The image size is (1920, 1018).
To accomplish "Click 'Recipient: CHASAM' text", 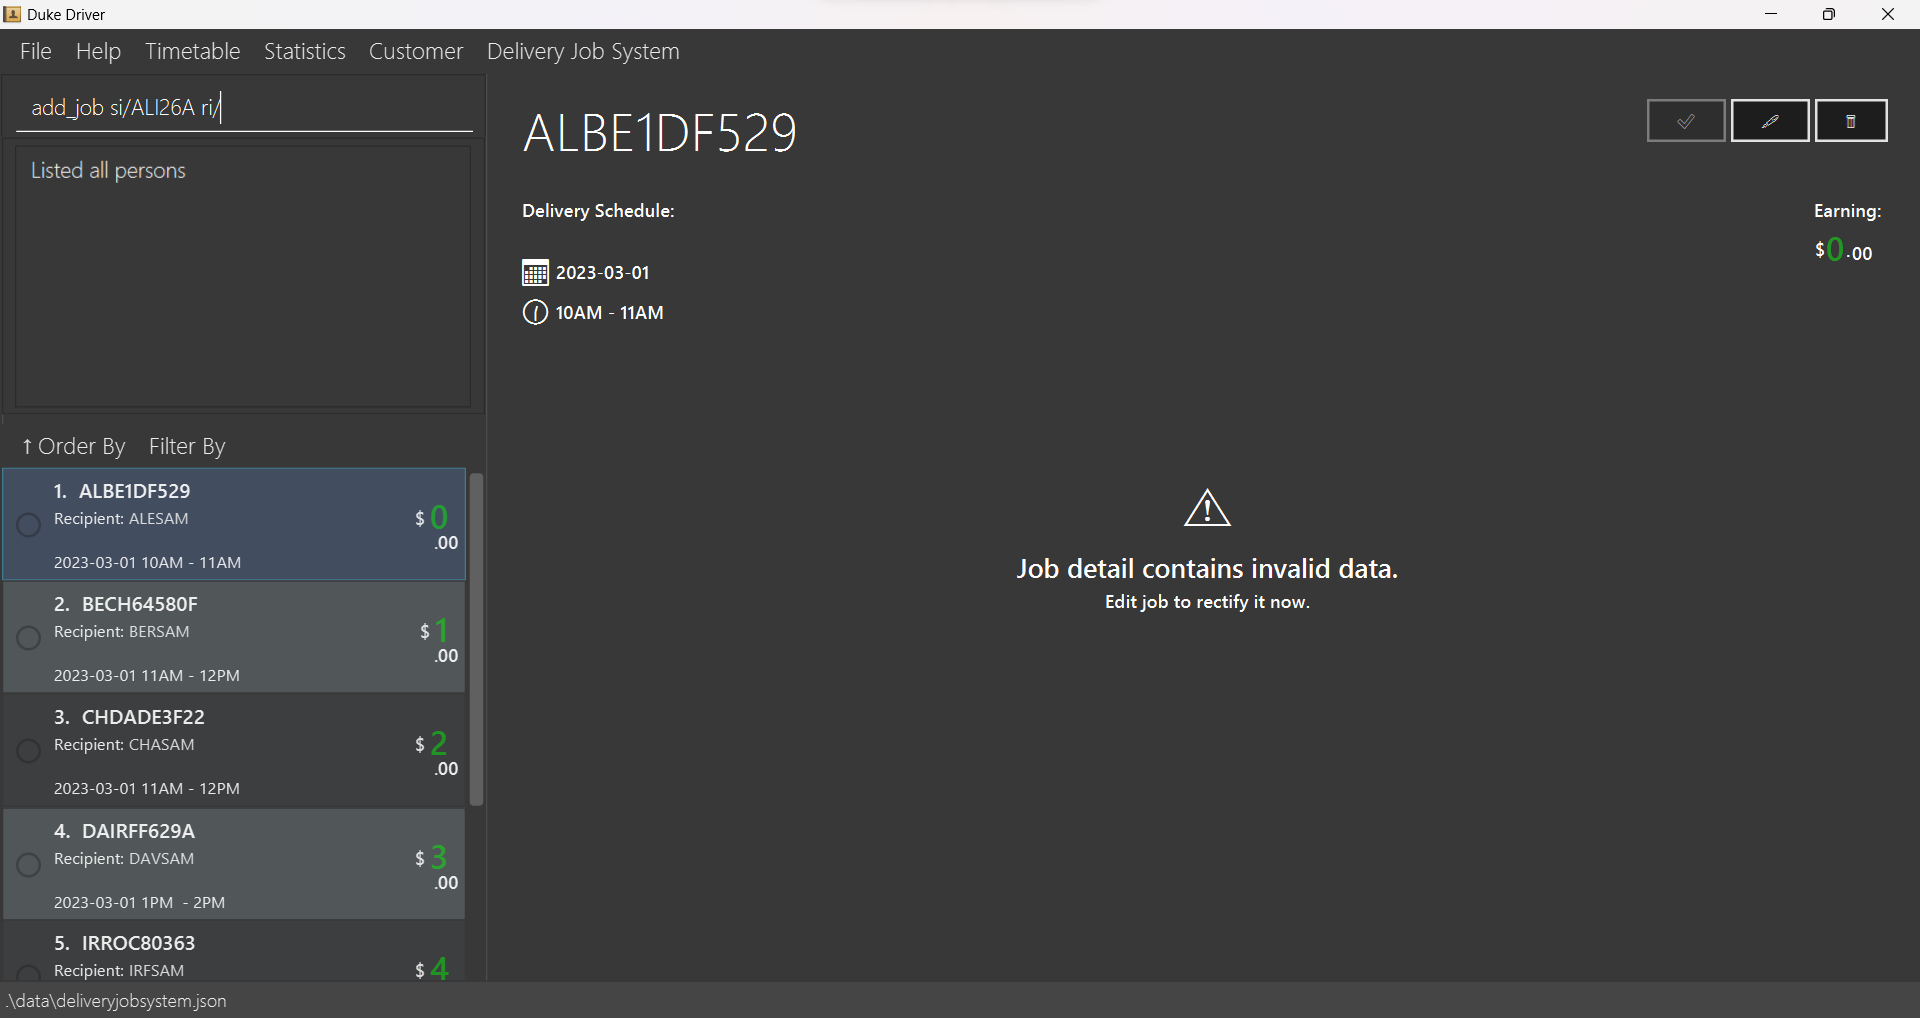I will tap(124, 745).
